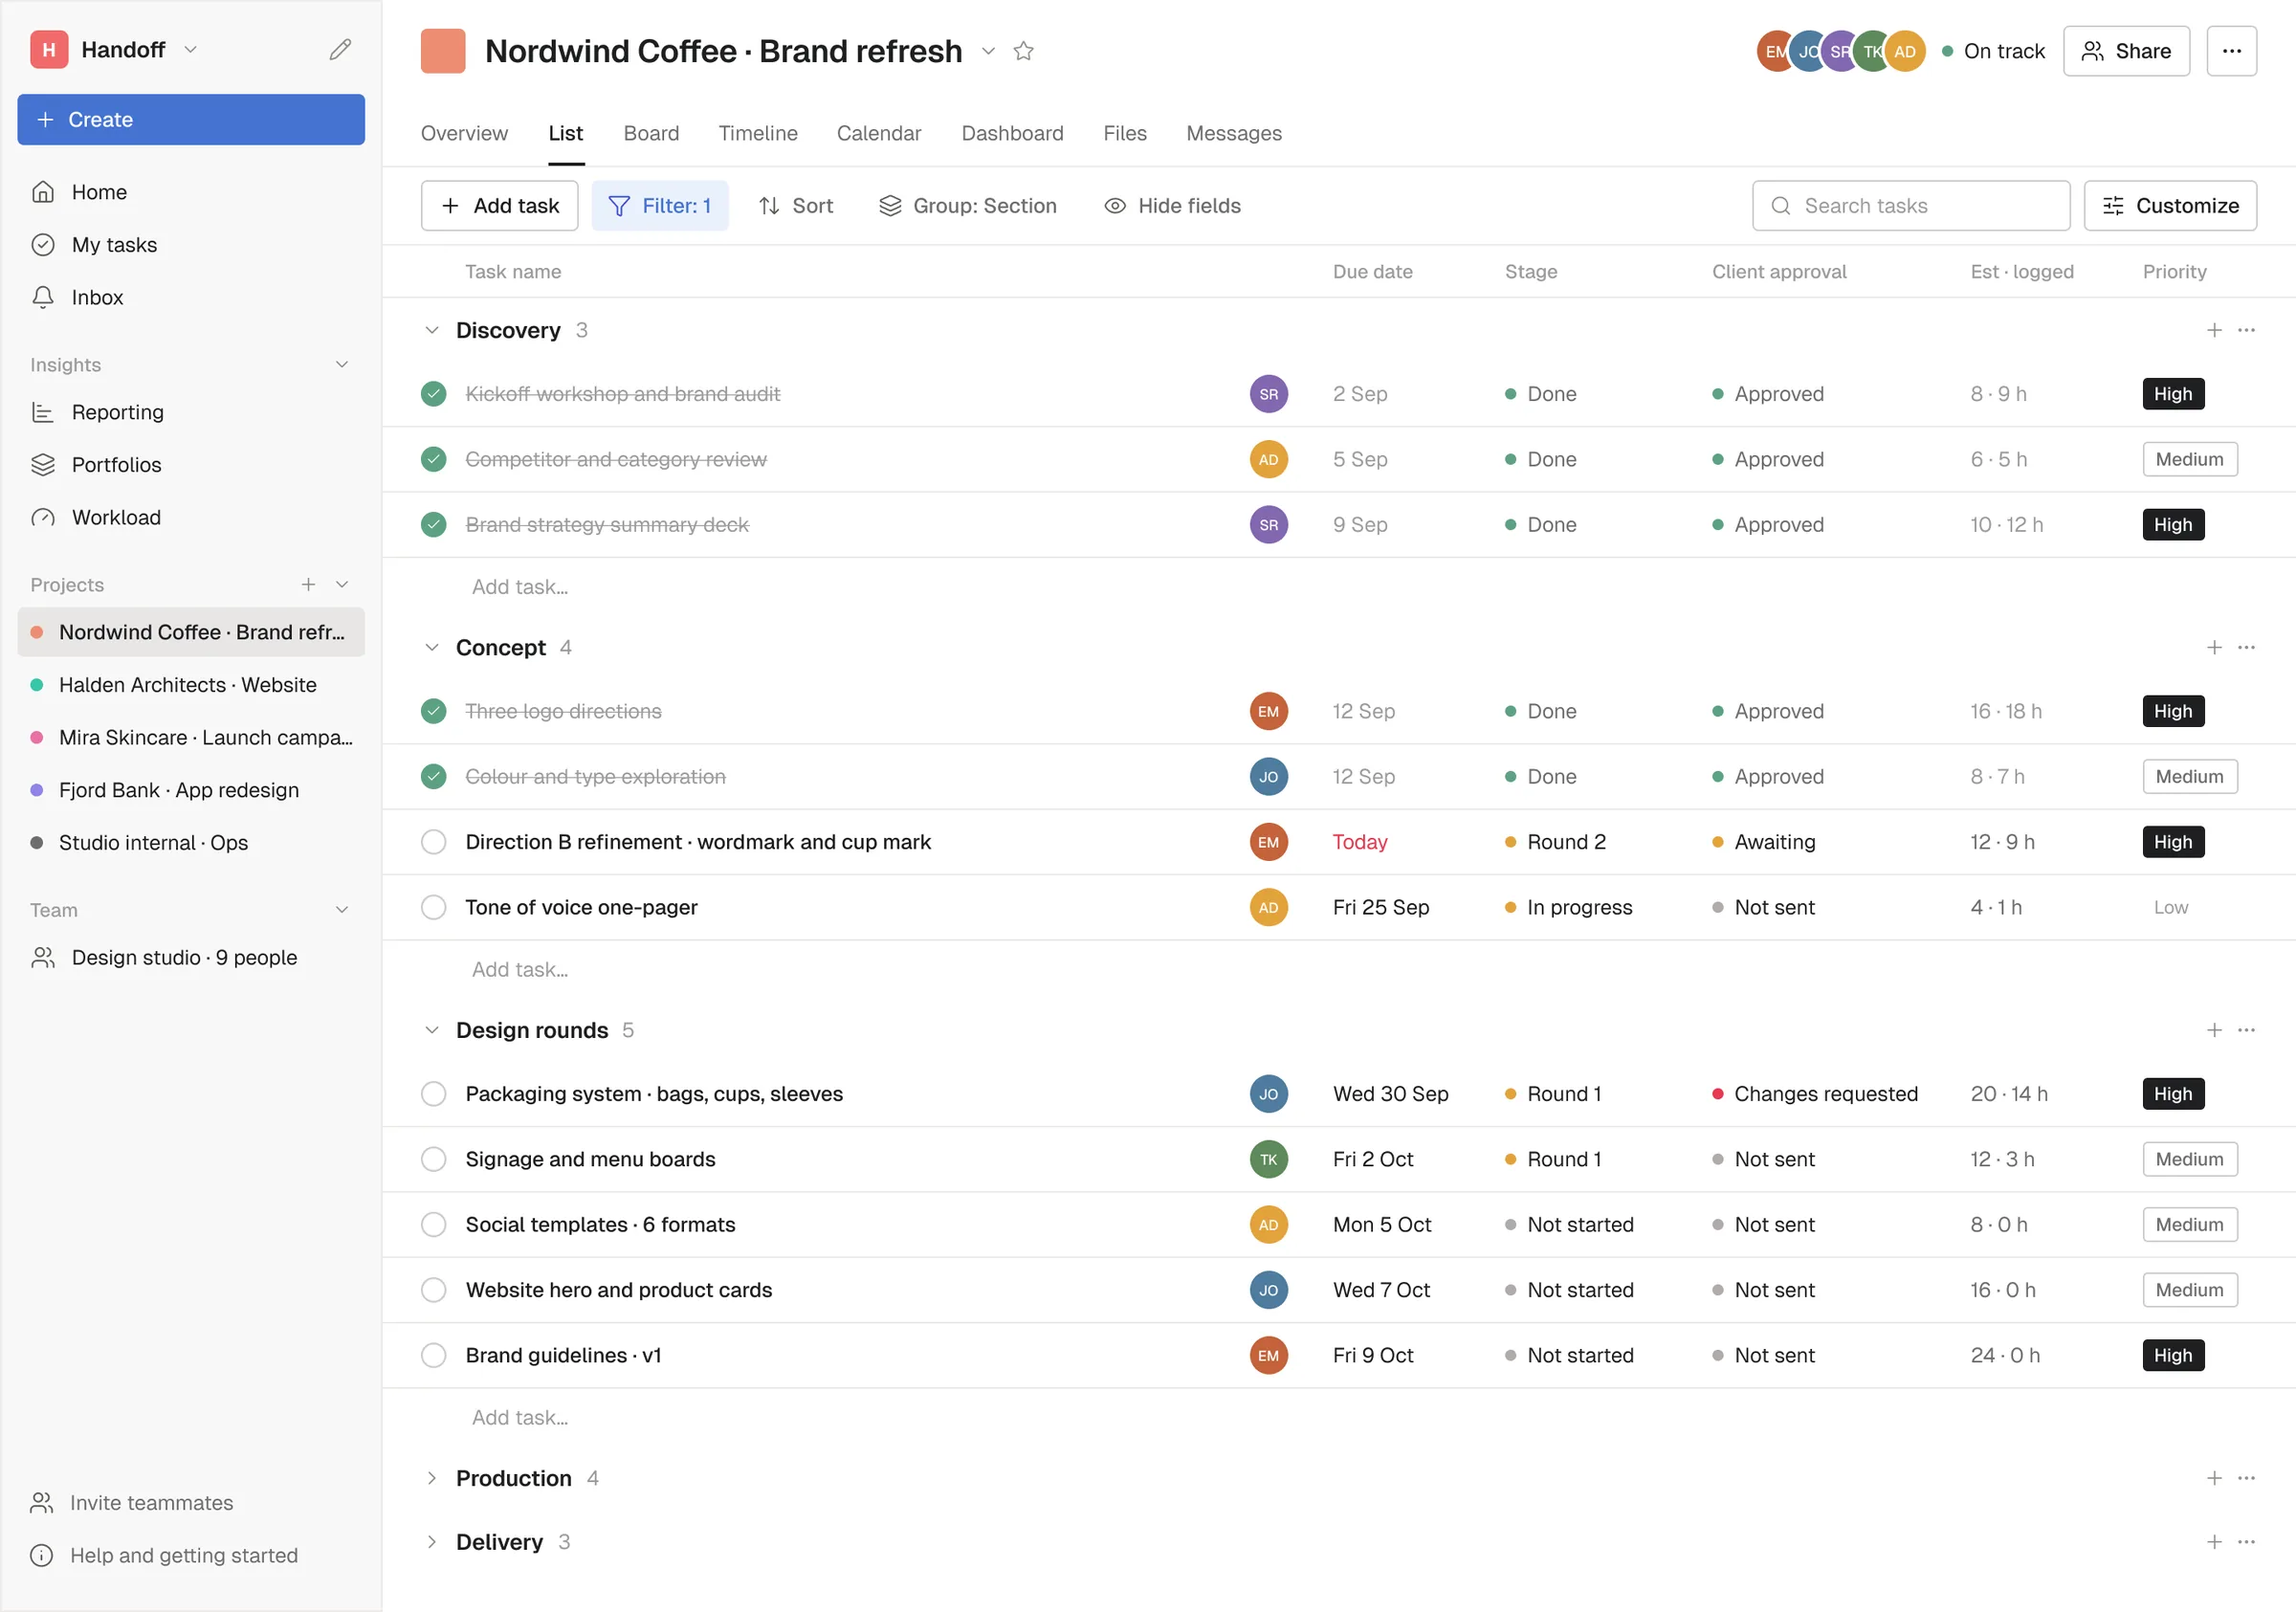The image size is (2296, 1612).
Task: Toggle Hide fields visibility option
Action: point(1172,205)
